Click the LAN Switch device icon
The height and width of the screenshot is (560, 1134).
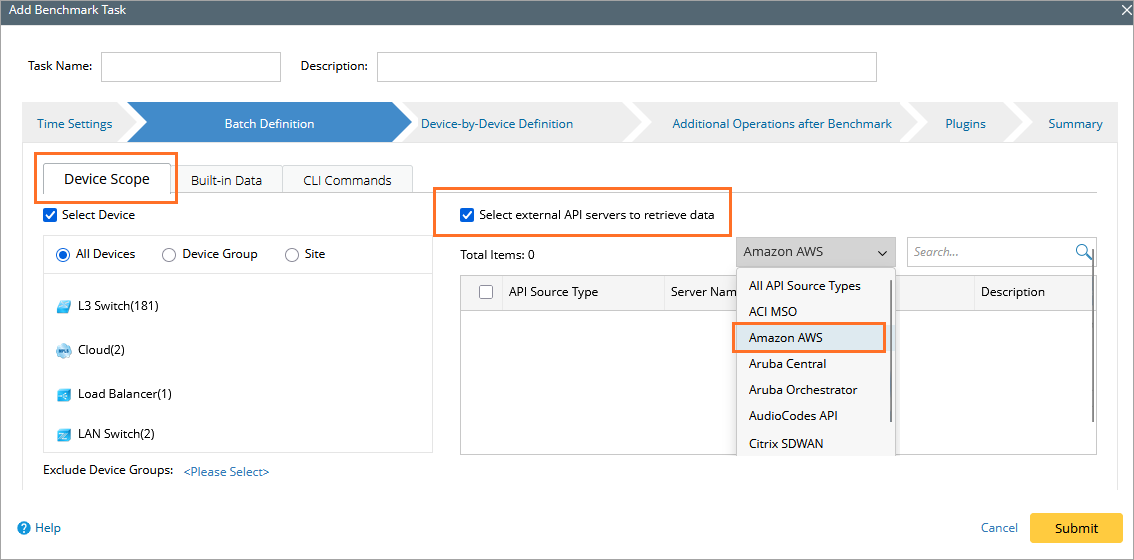(64, 435)
